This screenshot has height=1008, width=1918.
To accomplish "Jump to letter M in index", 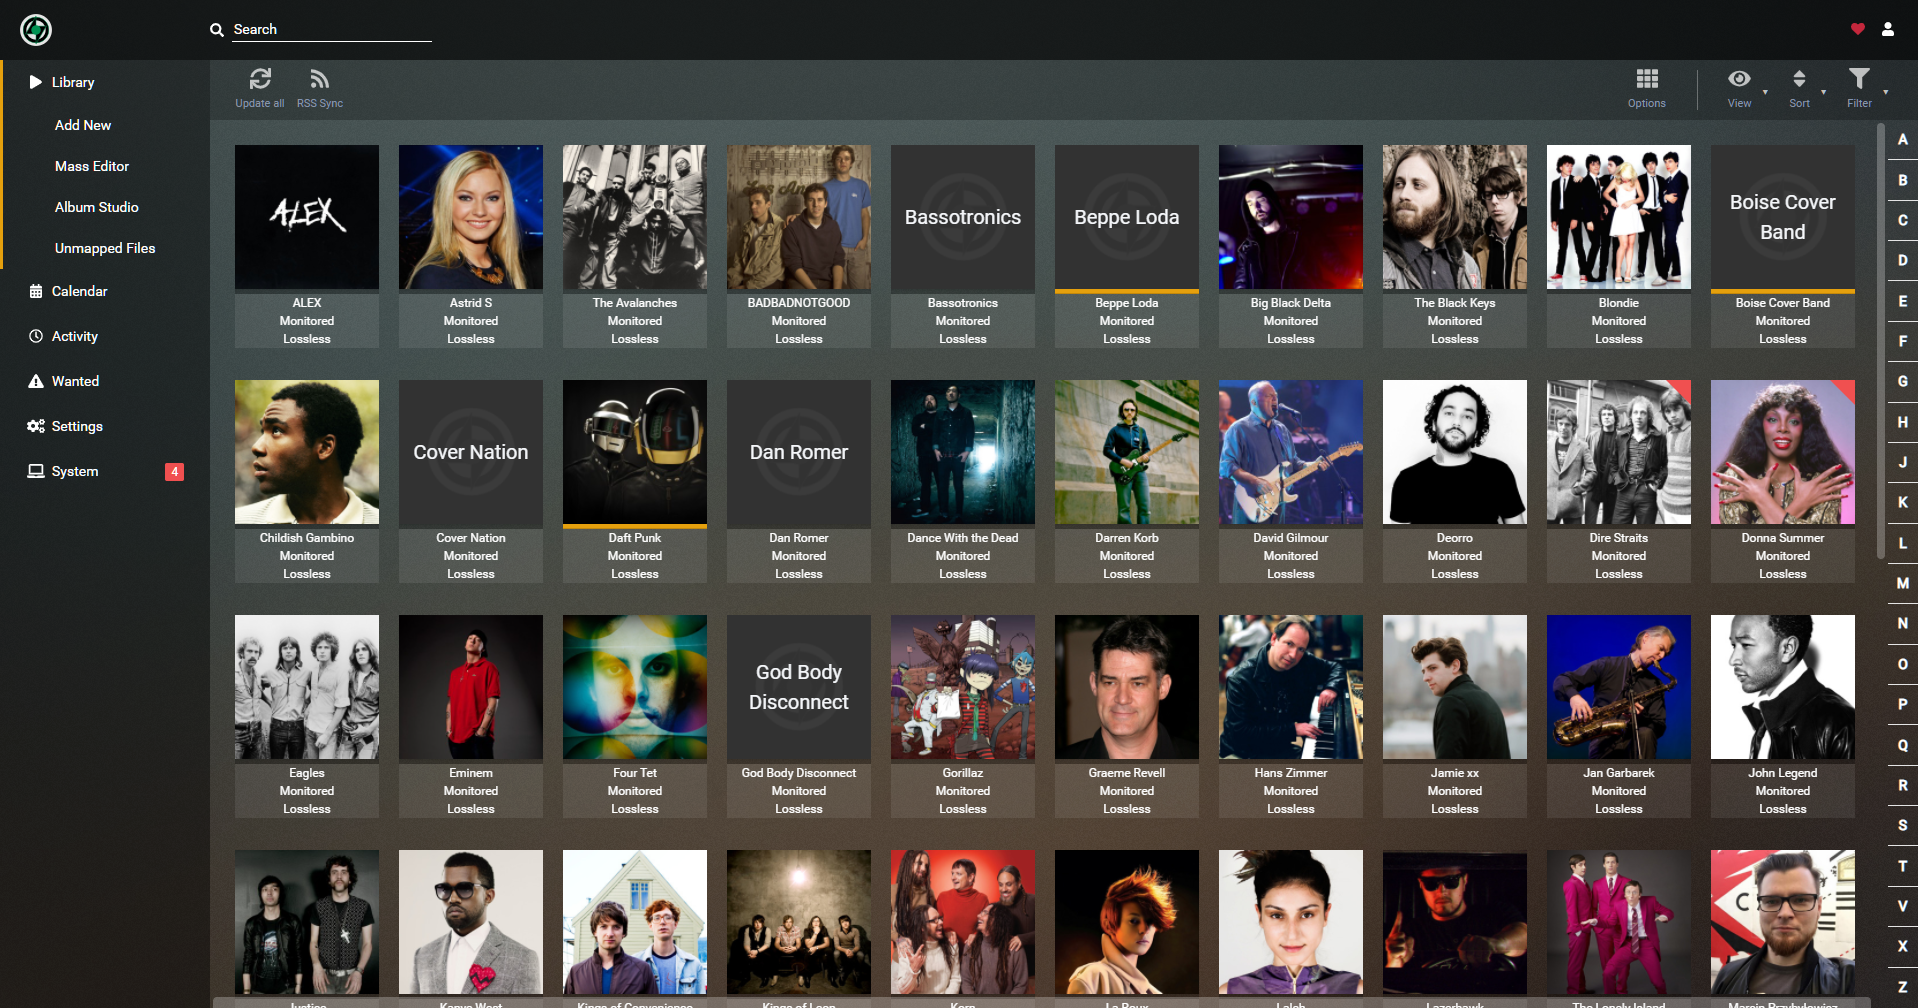I will point(1902,583).
